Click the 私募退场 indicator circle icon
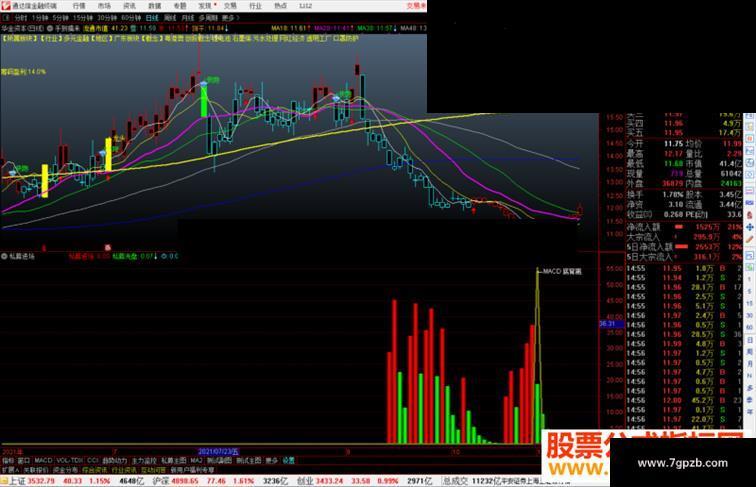Image resolution: width=756 pixels, height=487 pixels. click(x=4, y=257)
